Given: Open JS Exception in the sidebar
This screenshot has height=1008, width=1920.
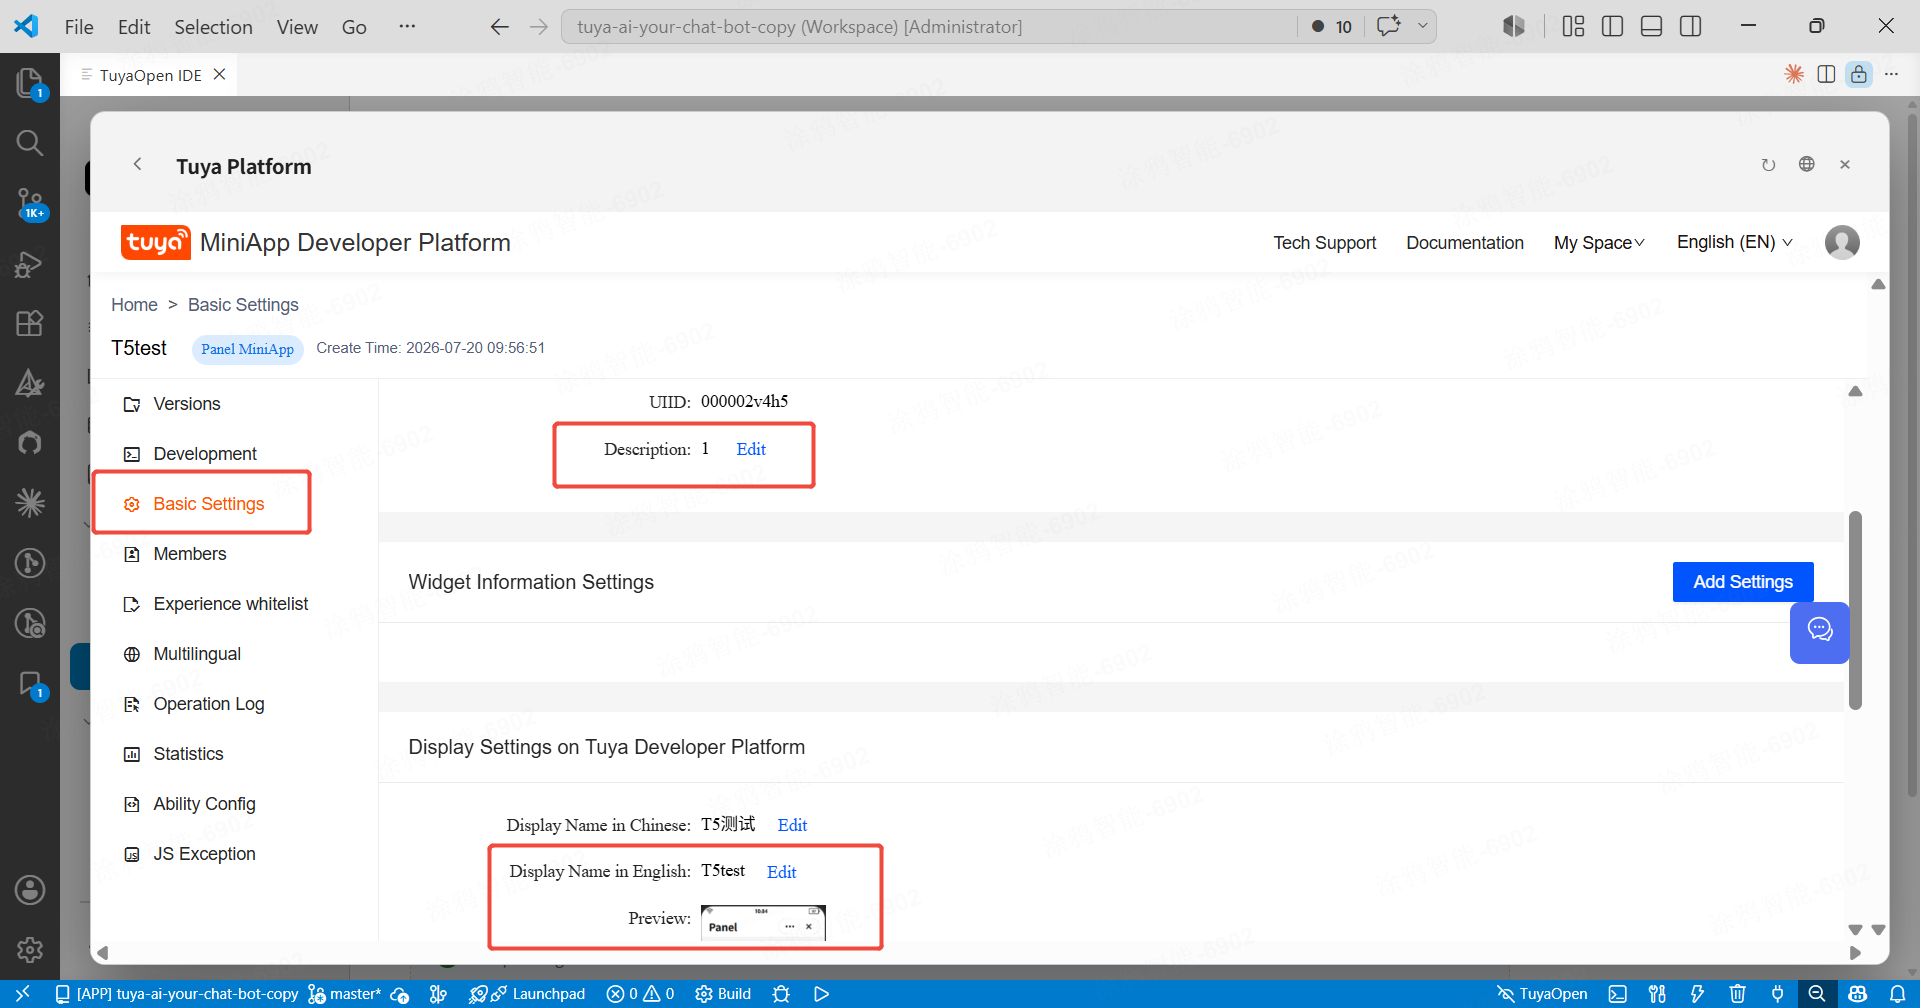Looking at the screenshot, I should (x=204, y=854).
